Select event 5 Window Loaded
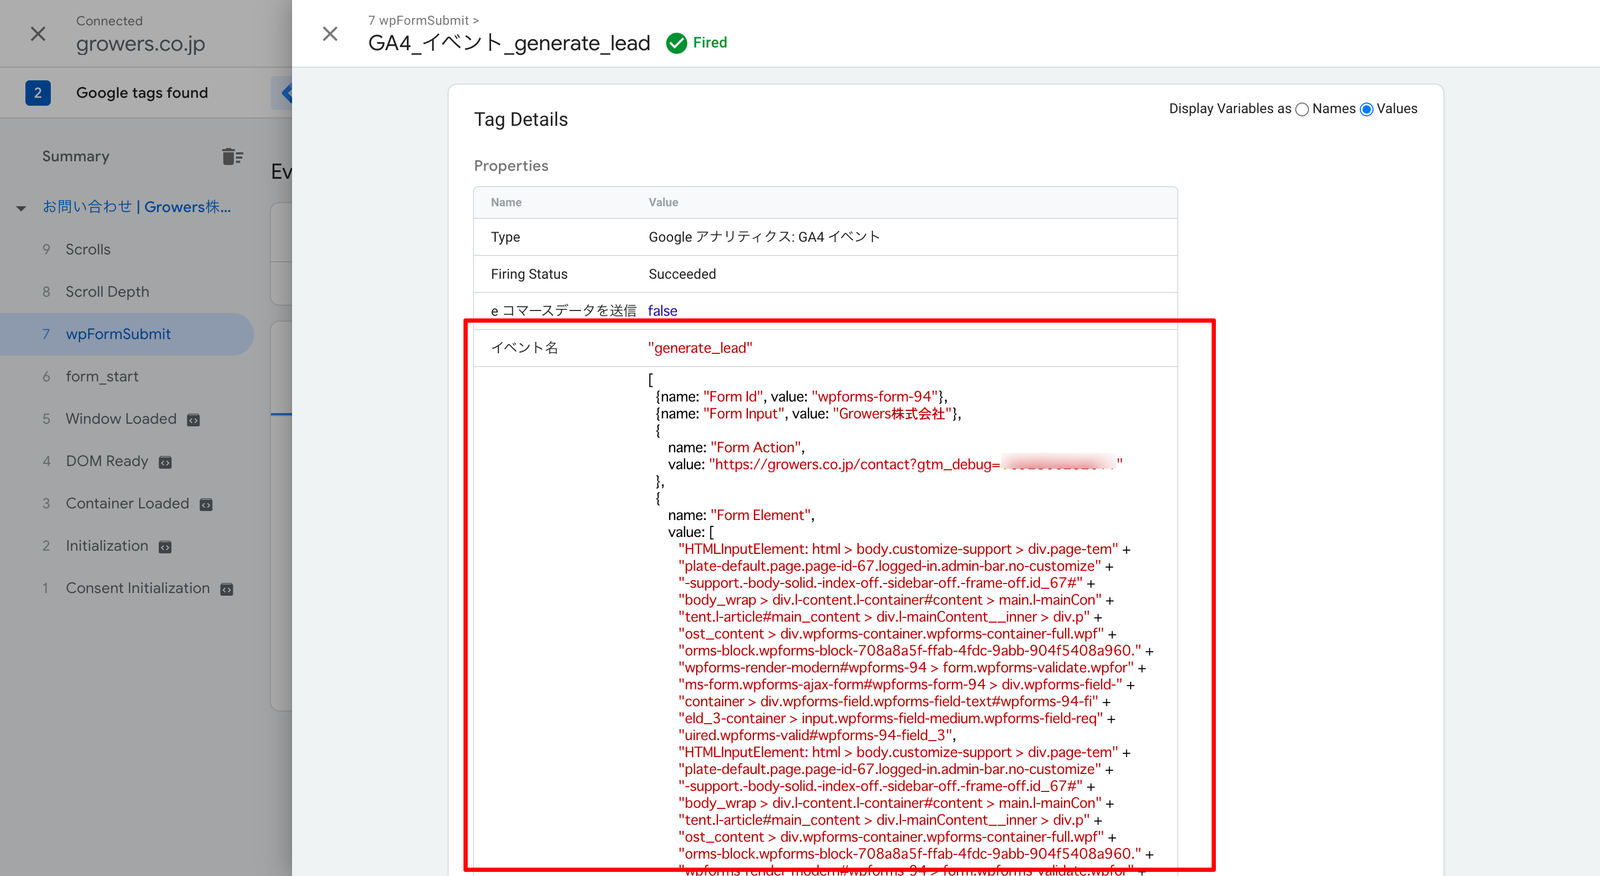The height and width of the screenshot is (876, 1600). click(x=127, y=419)
